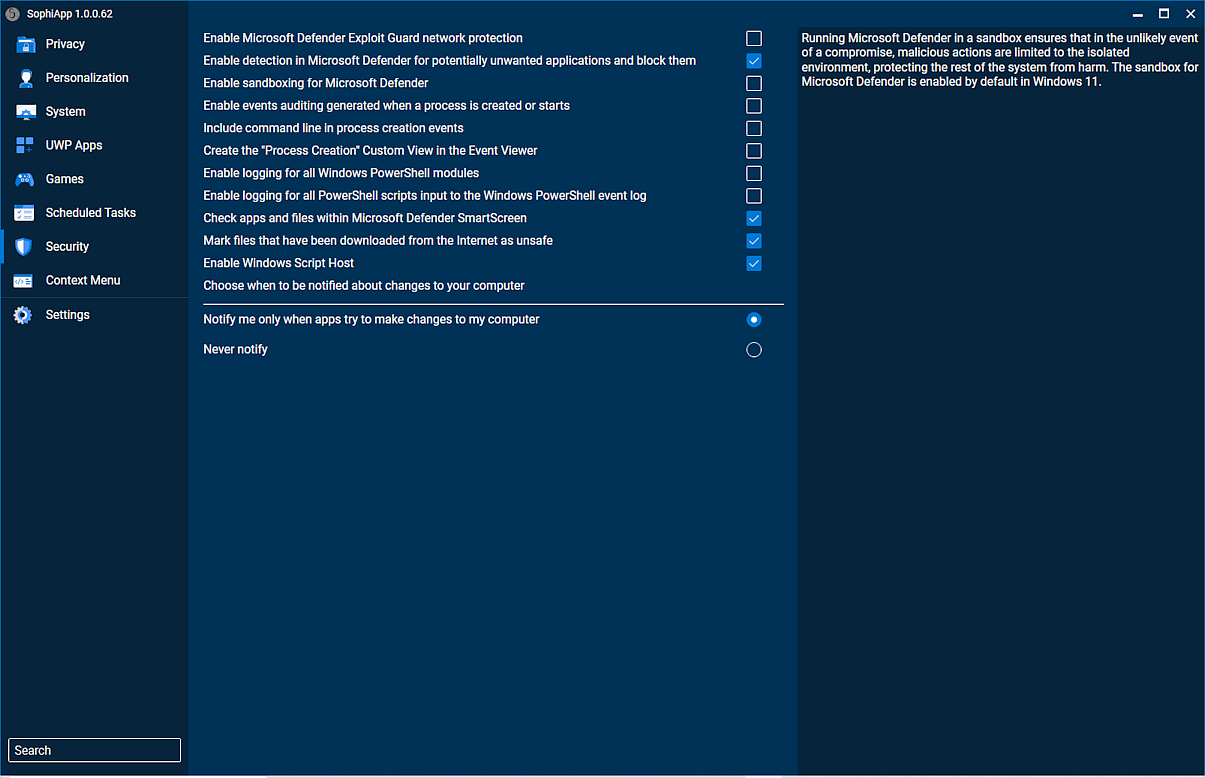Enable sandboxing for Microsoft Defender checkbox
This screenshot has height=778, width=1205.
[754, 83]
